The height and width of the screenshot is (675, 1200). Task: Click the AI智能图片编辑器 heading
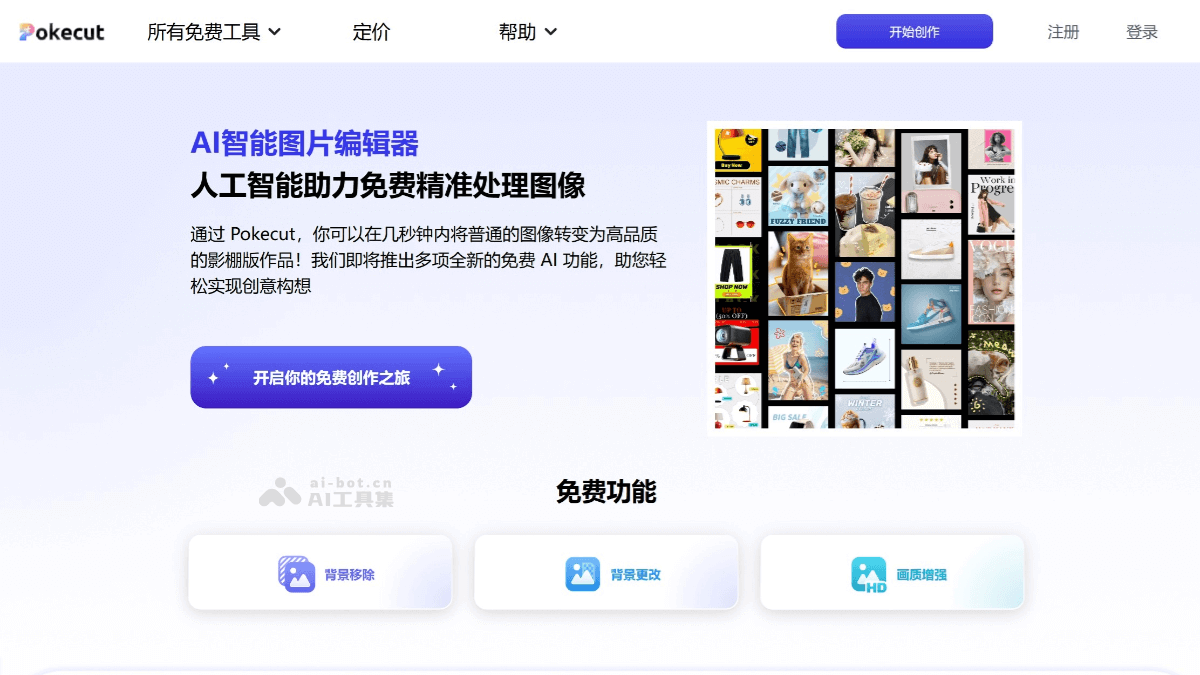[x=305, y=144]
